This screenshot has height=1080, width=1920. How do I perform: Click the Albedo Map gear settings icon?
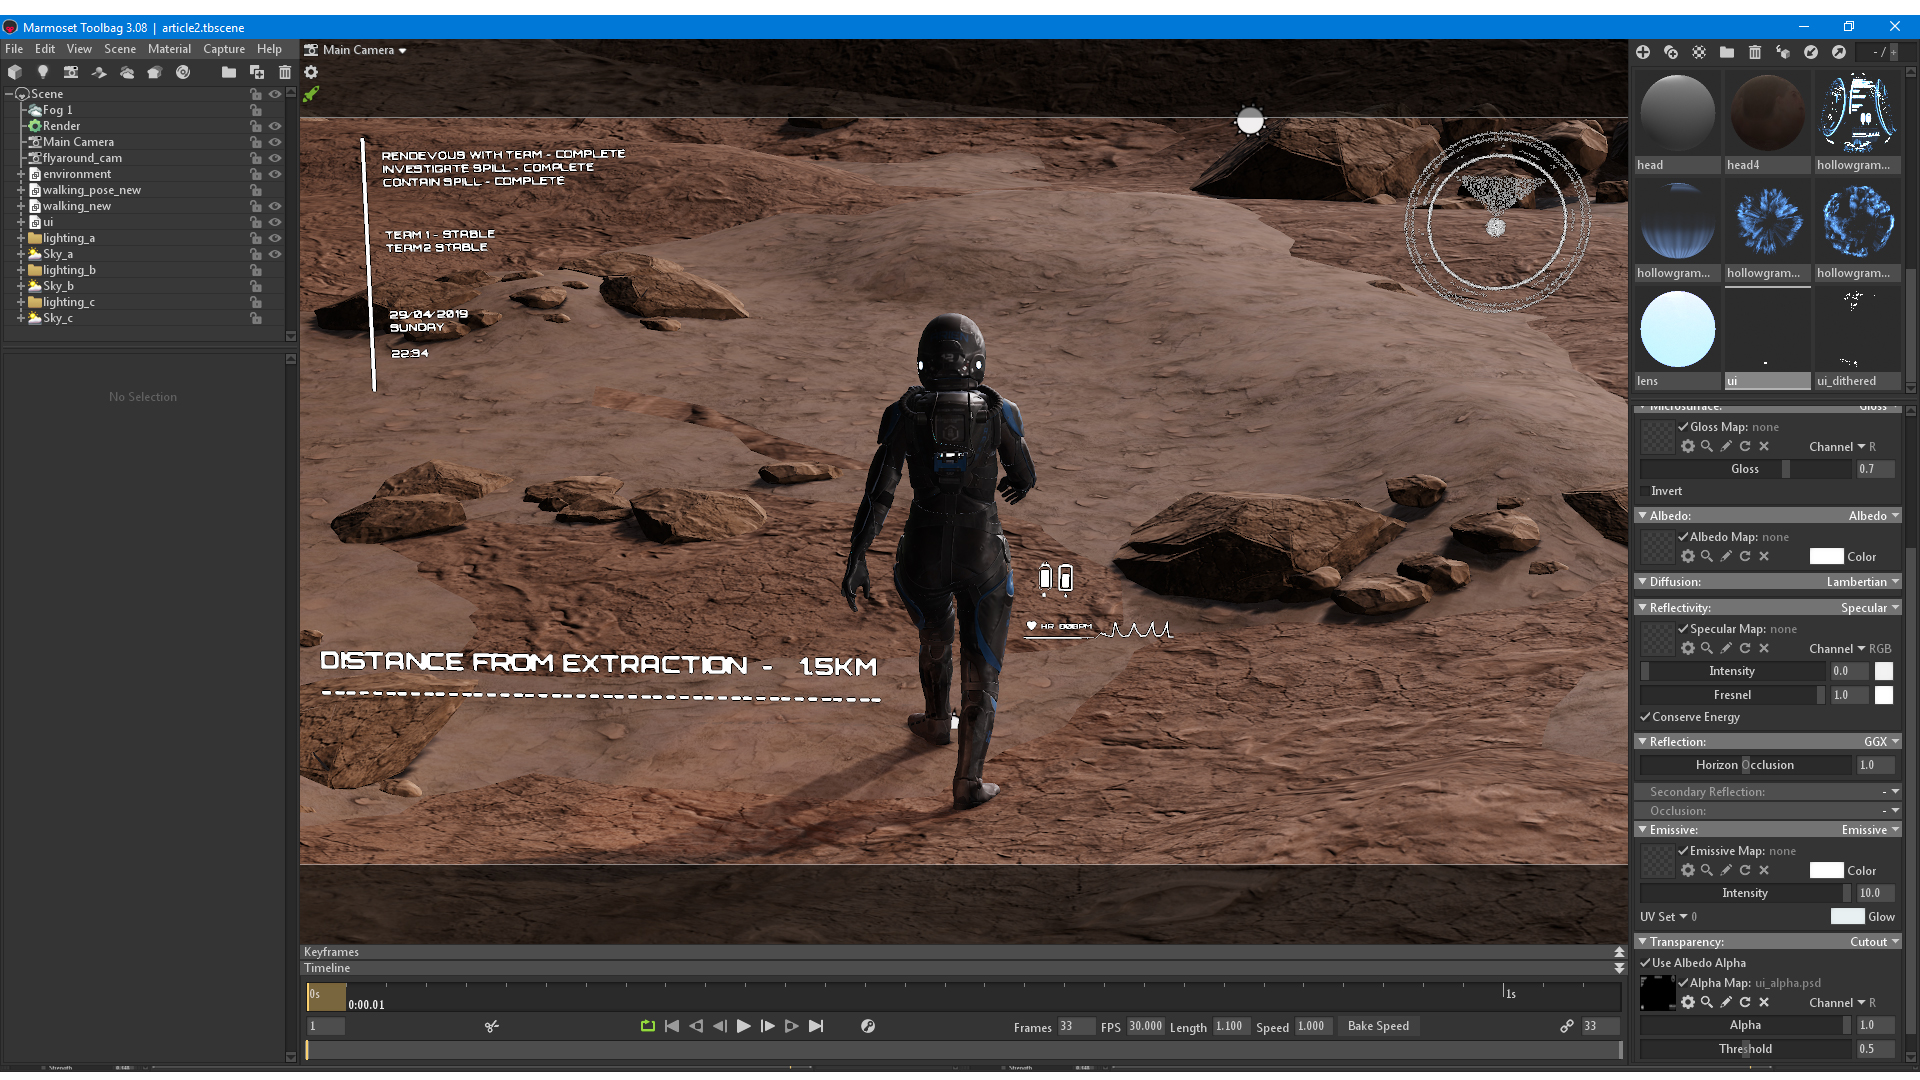[1688, 557]
